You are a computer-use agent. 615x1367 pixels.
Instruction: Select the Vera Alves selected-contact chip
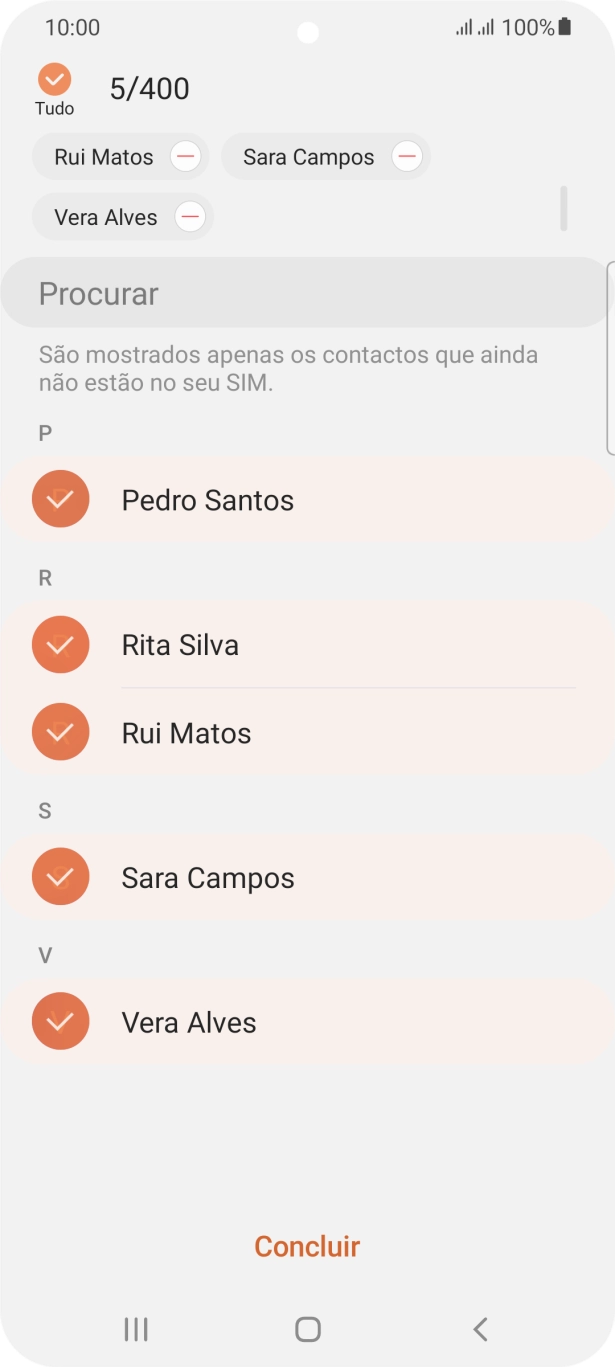108,217
